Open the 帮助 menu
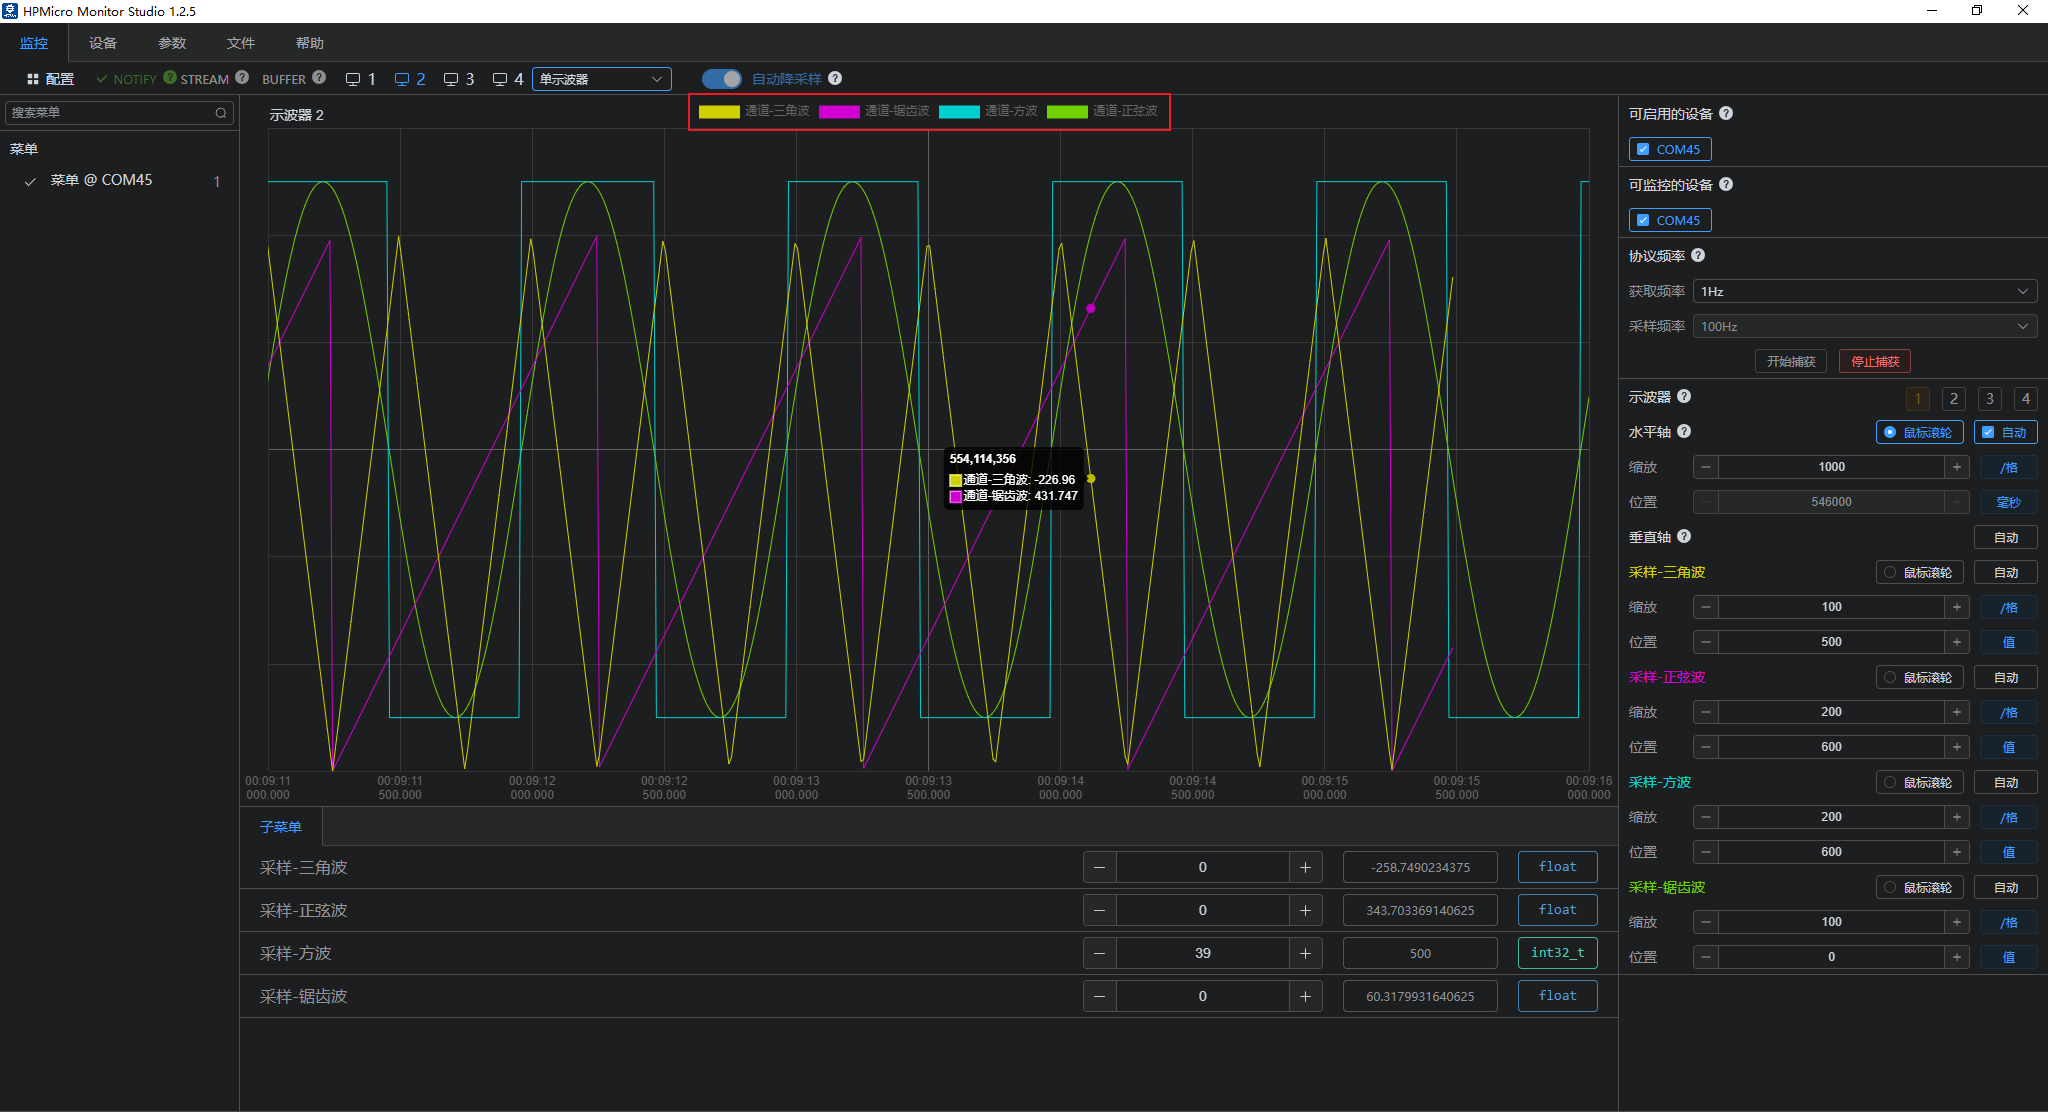 (x=310, y=43)
